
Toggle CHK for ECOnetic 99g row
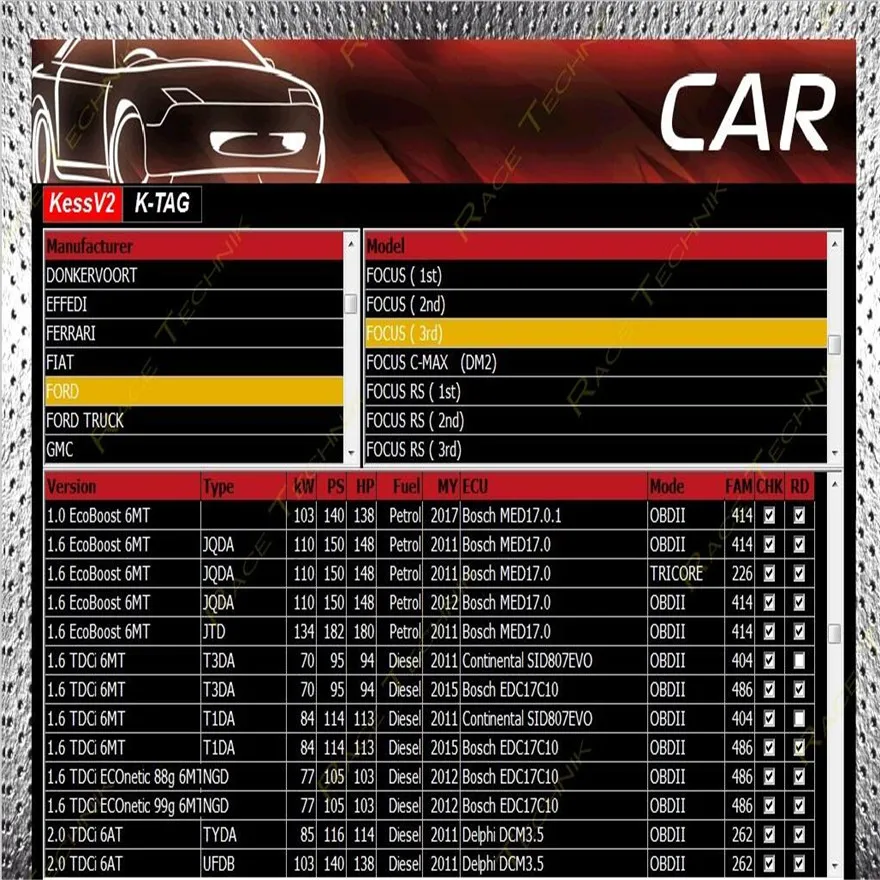pos(769,806)
